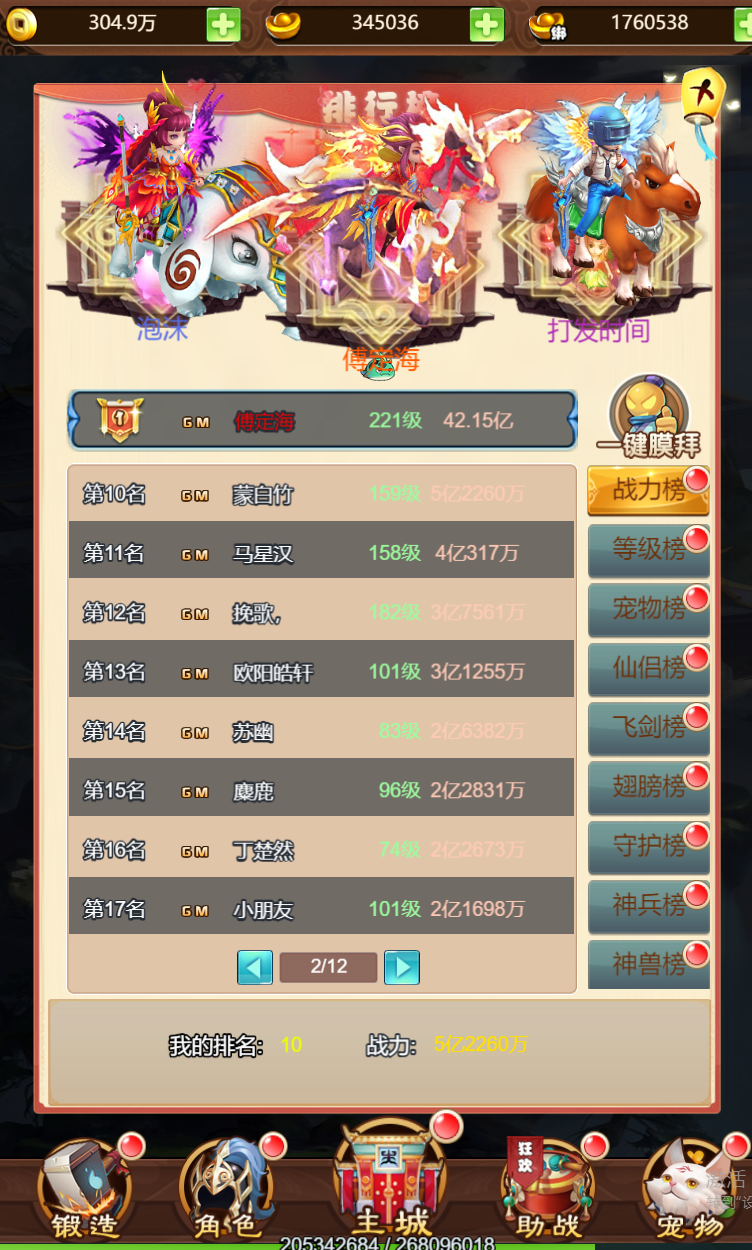Add gold coins with the plus icon
This screenshot has width=752, height=1250.
[223, 24]
